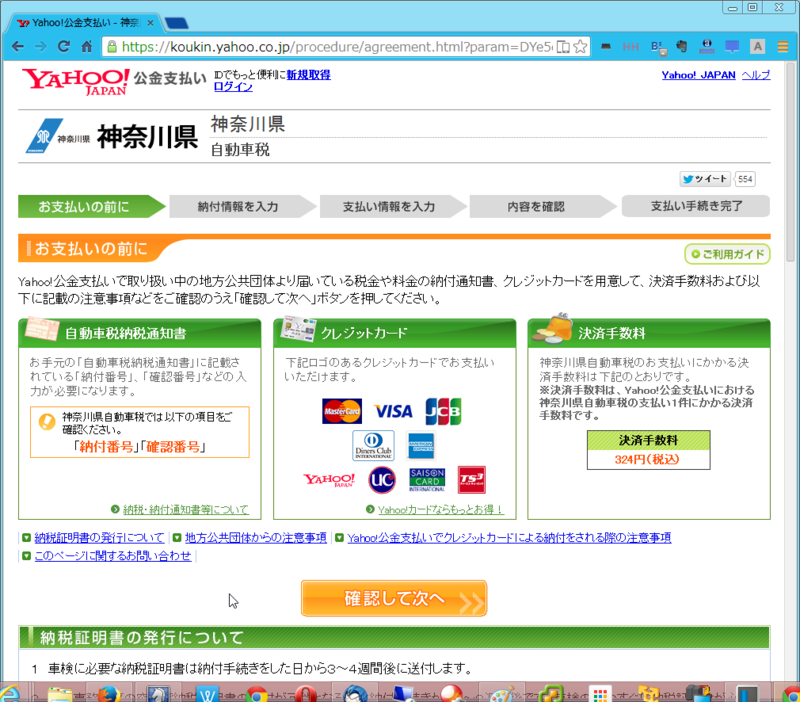This screenshot has width=800, height=702.
Task: Open the browser home page
Action: [x=87, y=47]
